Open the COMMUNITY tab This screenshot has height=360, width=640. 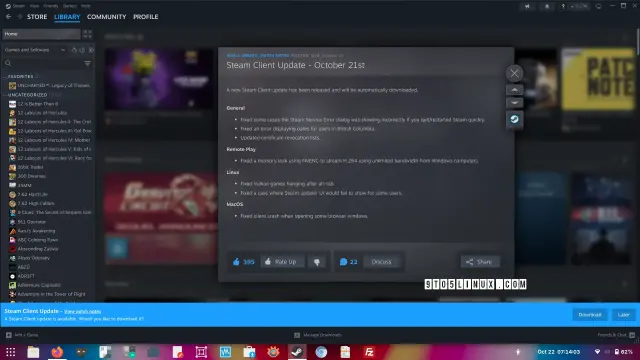[x=106, y=17]
